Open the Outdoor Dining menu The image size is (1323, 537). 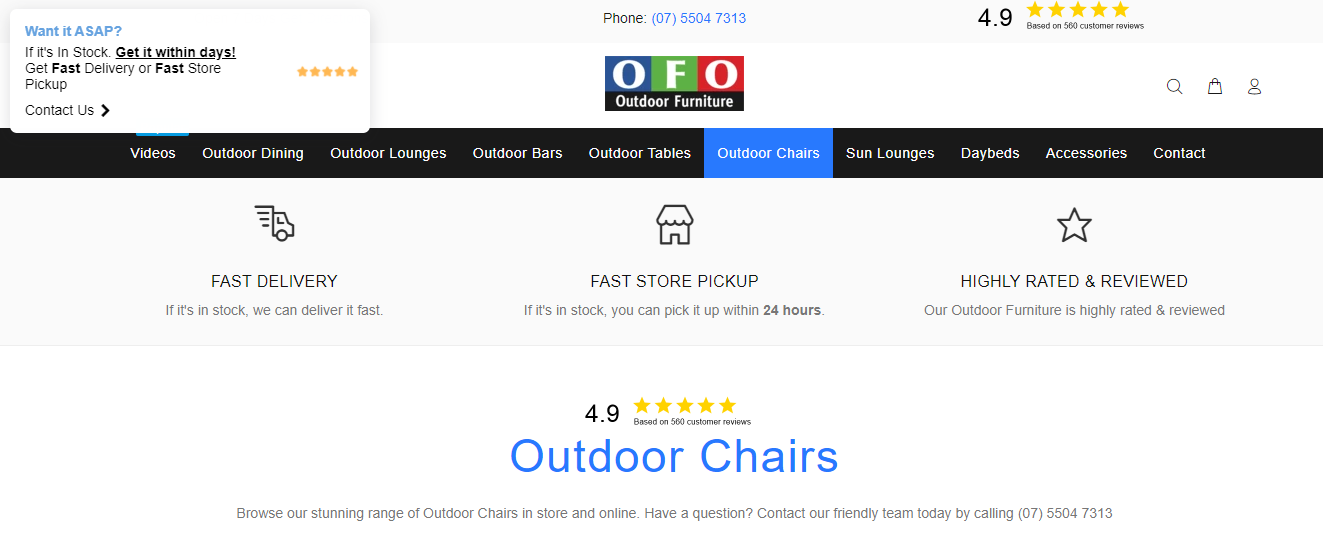[253, 153]
